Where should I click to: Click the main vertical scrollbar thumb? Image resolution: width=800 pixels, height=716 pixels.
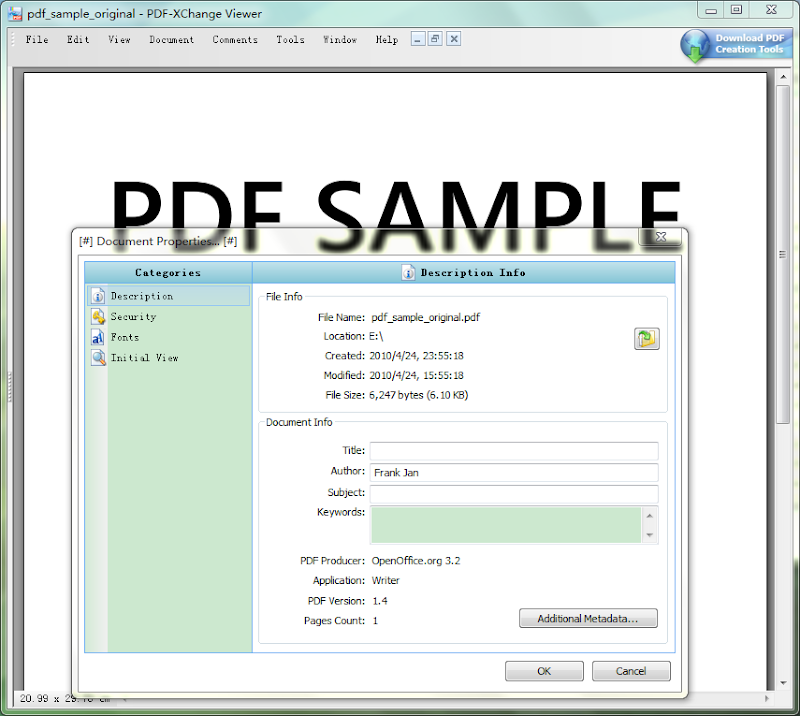coord(783,254)
